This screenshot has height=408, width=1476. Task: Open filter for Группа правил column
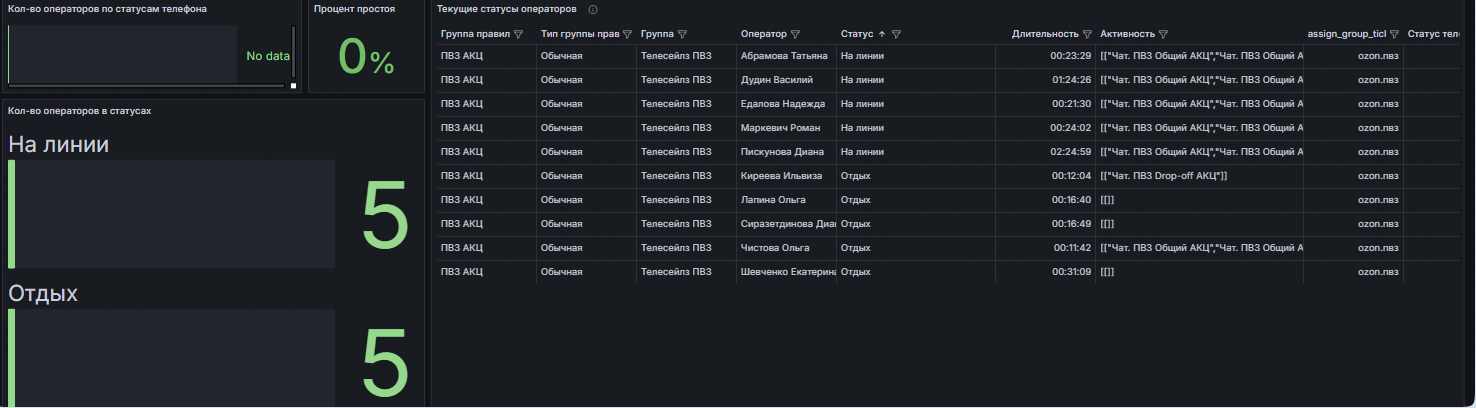[518, 34]
